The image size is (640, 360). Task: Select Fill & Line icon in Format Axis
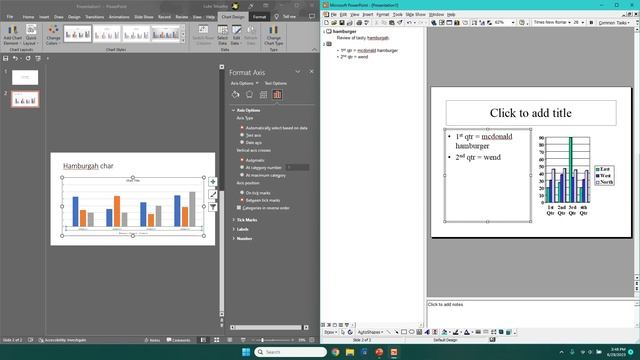pos(236,95)
